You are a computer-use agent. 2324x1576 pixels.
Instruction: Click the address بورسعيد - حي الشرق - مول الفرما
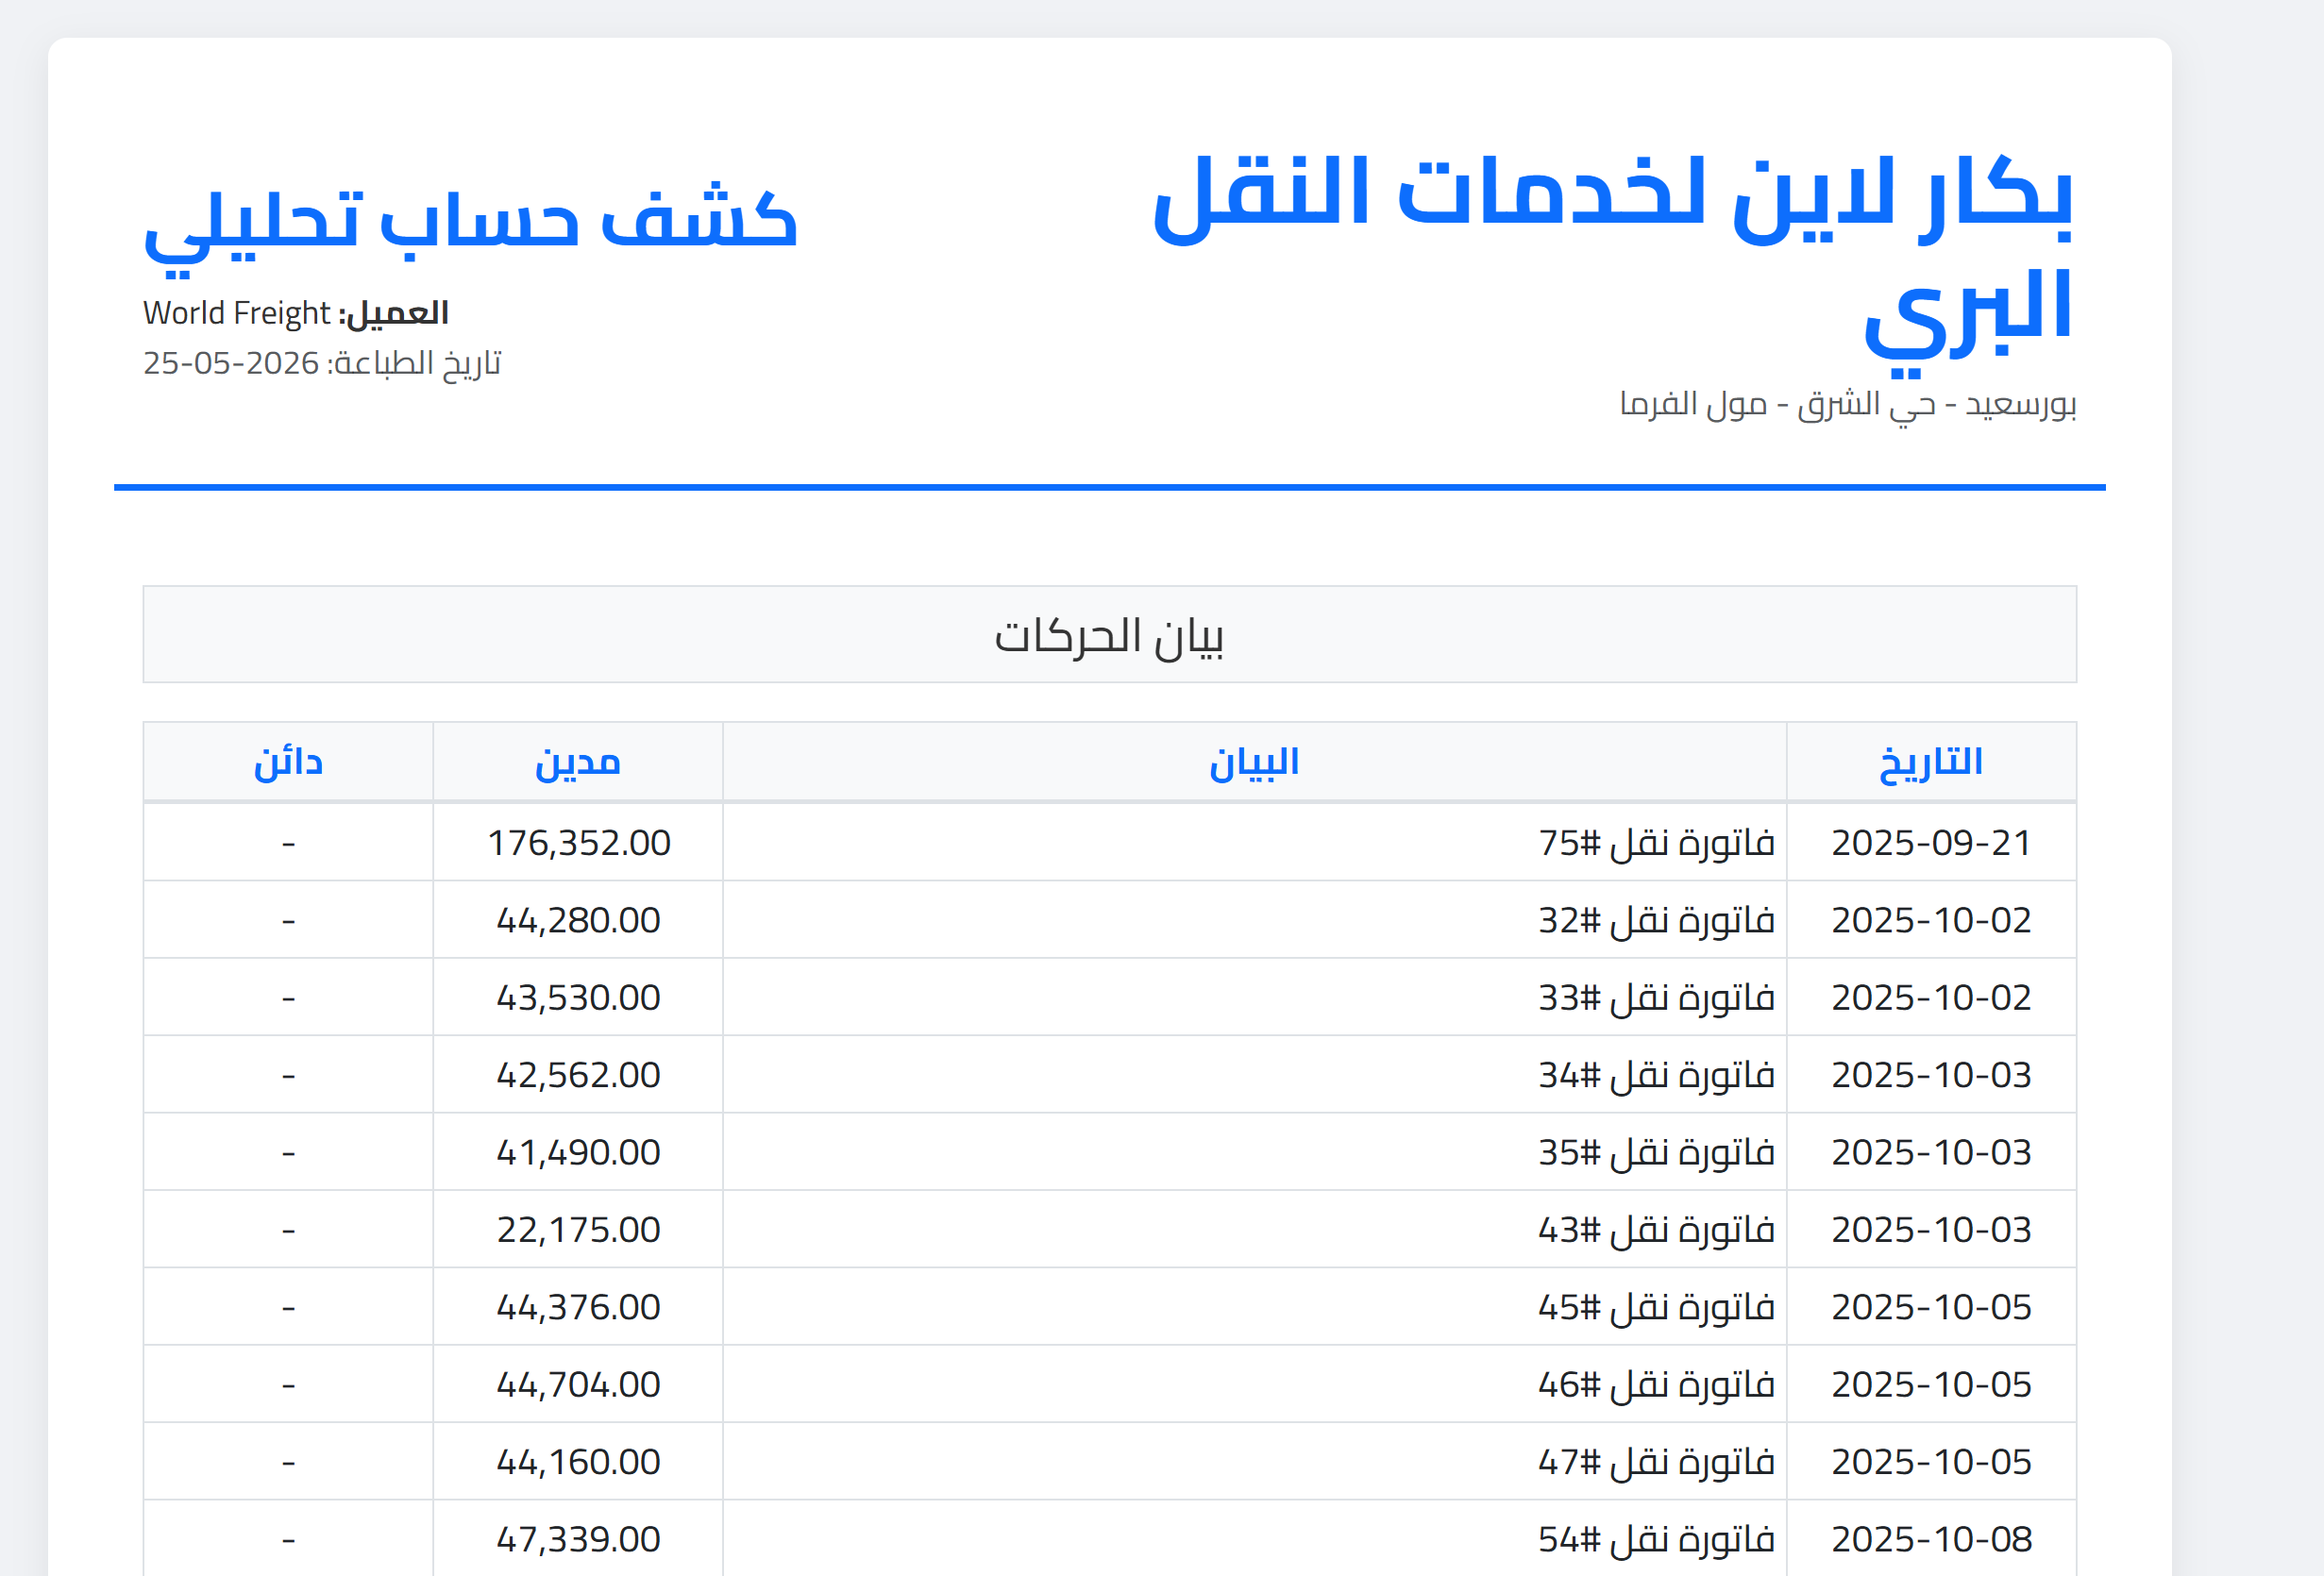tap(1848, 405)
